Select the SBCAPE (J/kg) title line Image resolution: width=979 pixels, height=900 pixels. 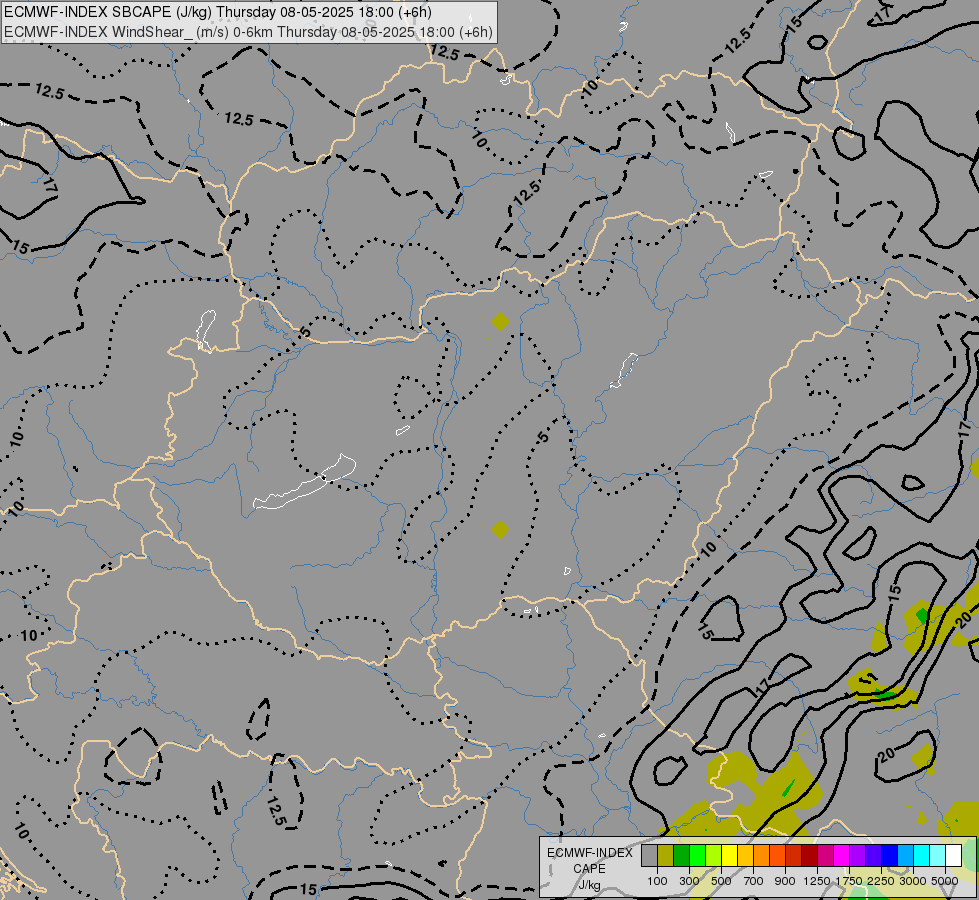[217, 12]
